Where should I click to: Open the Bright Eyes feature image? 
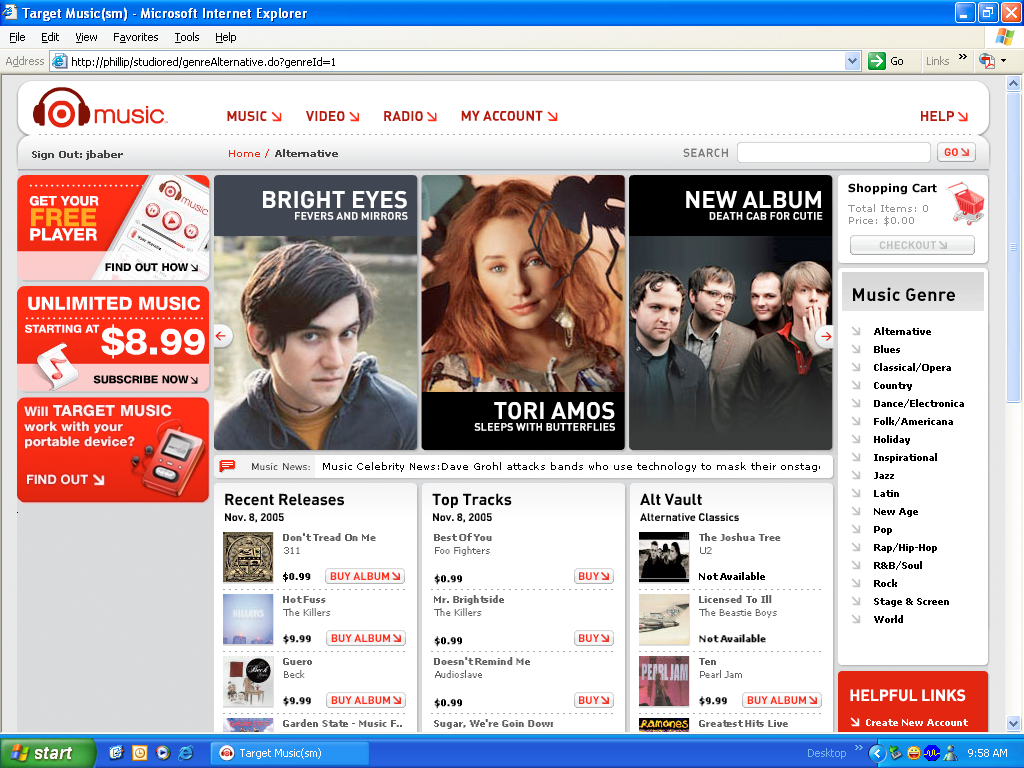click(x=315, y=312)
